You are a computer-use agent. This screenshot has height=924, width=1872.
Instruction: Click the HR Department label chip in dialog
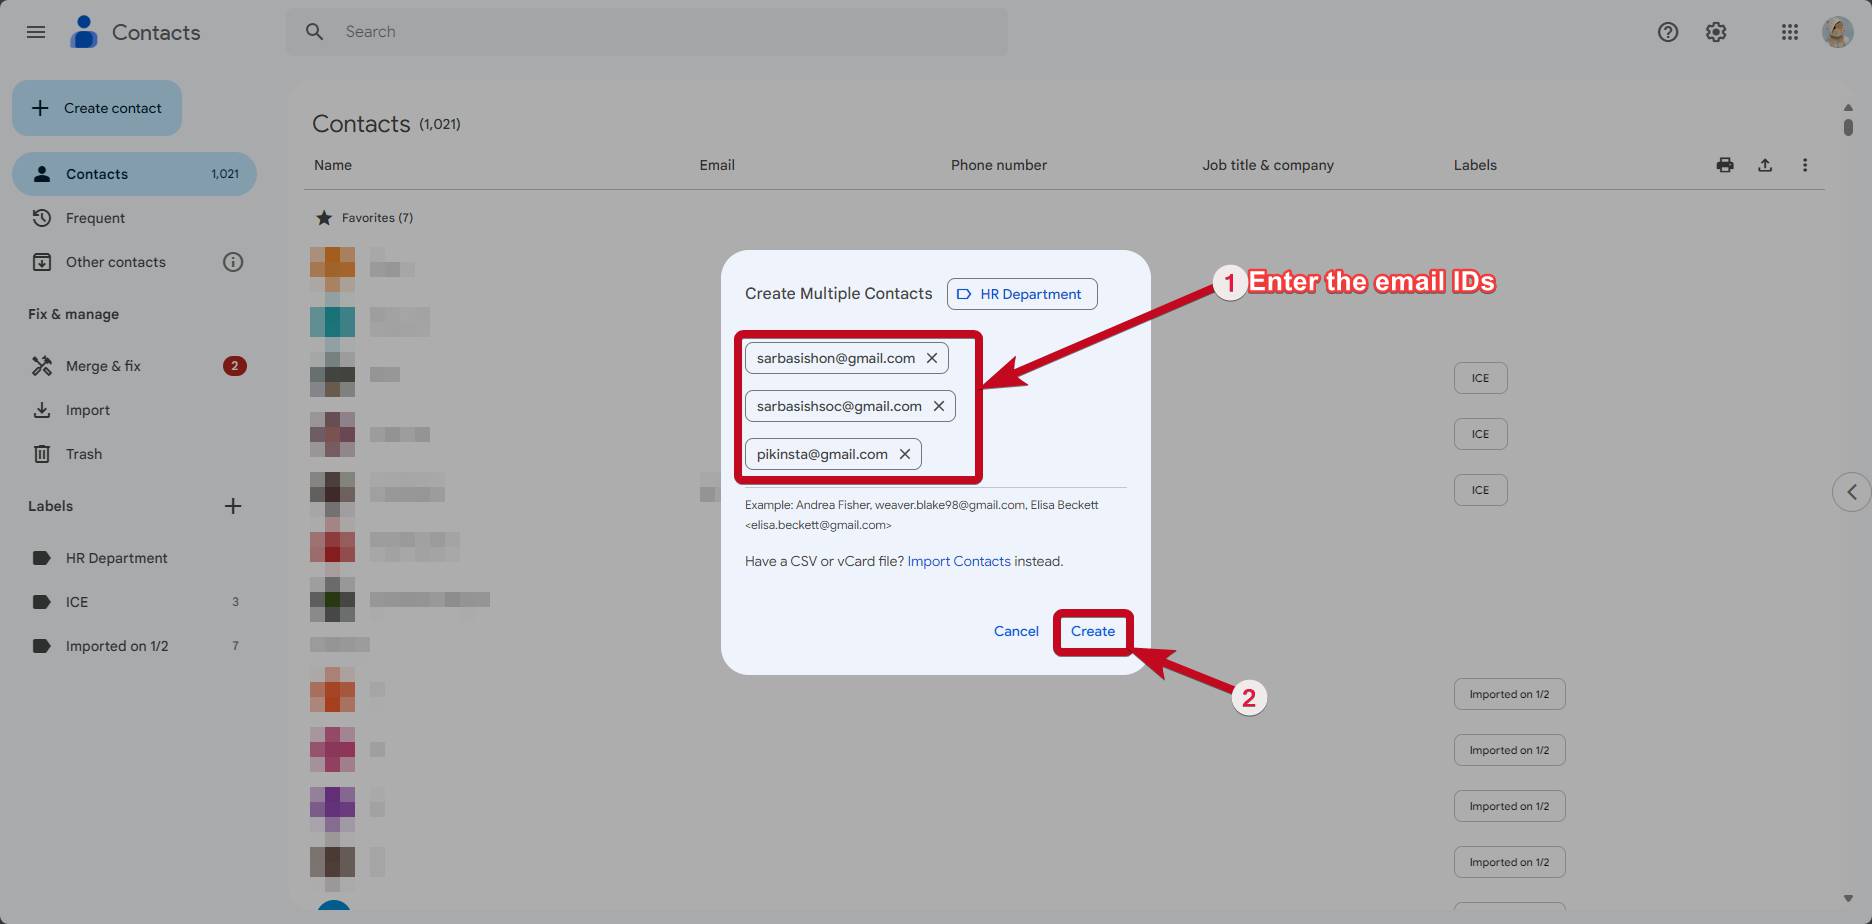point(1022,294)
